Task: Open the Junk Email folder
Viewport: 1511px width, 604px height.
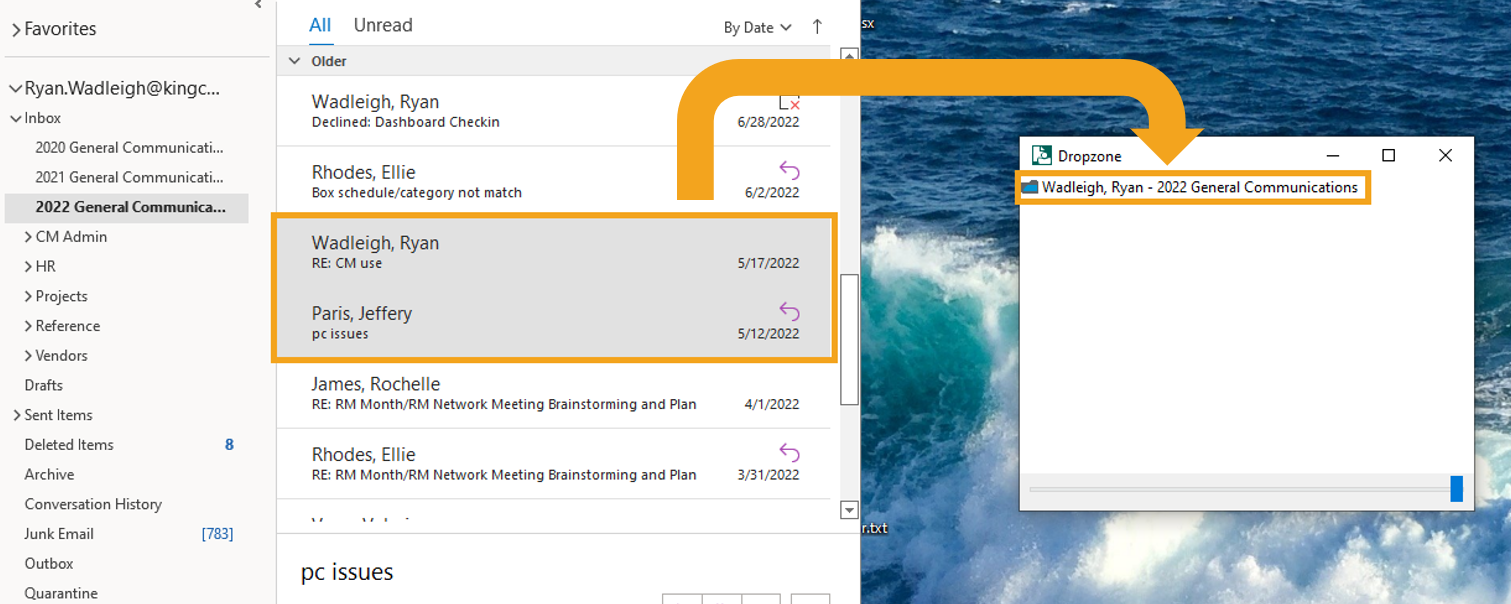Action: (x=59, y=534)
